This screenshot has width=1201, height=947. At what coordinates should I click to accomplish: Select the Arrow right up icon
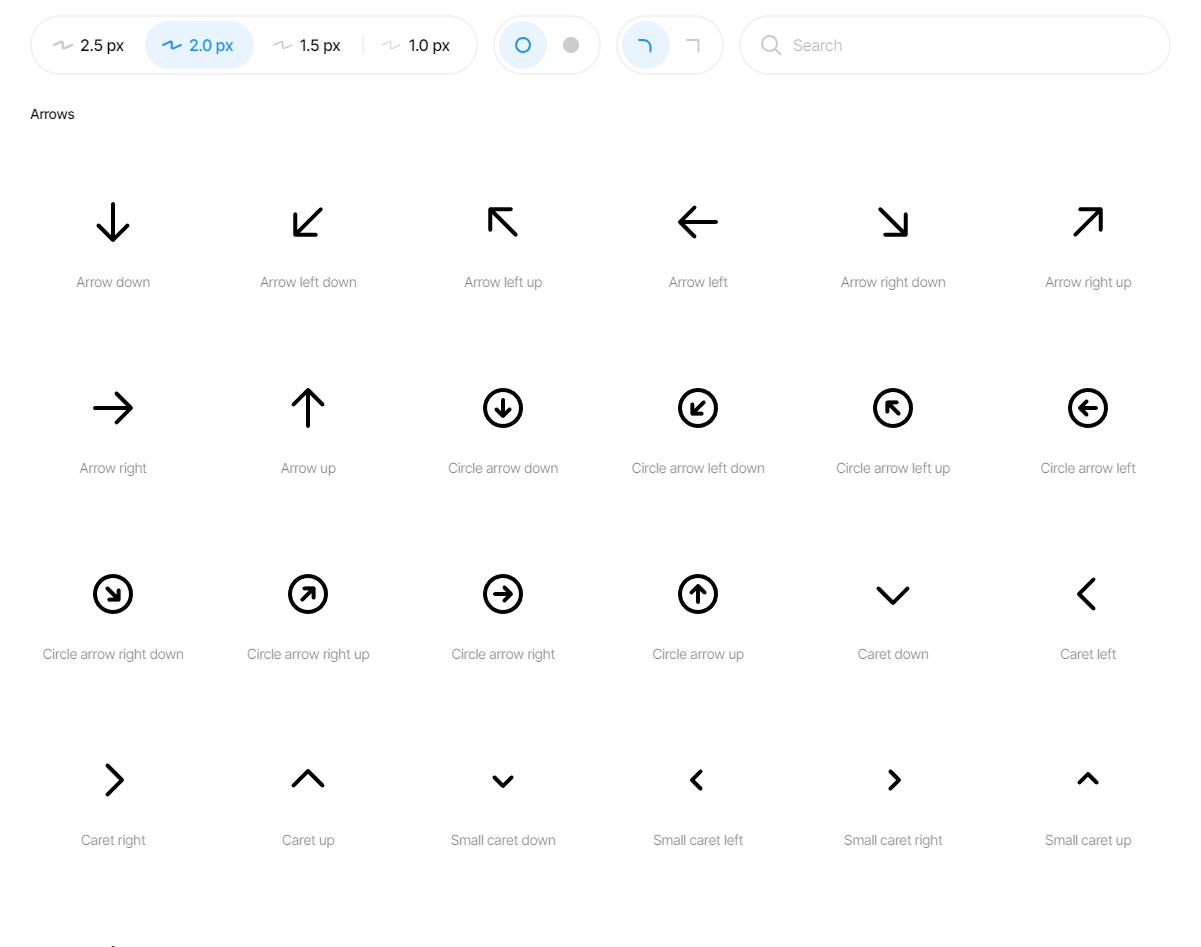(x=1088, y=222)
